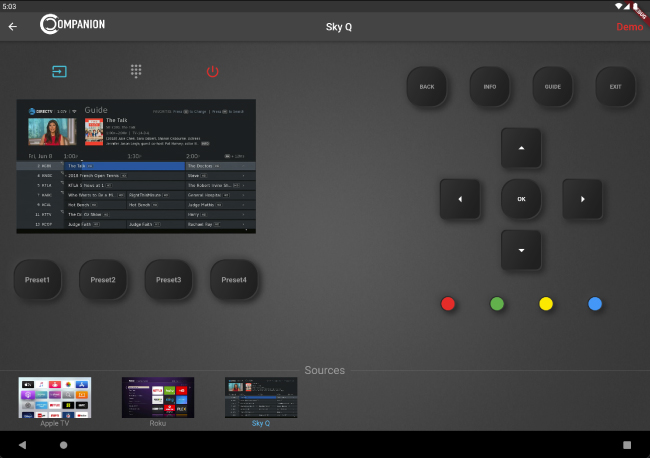Tap the yellow color button
Screen dimensions: 650x458
(546, 304)
